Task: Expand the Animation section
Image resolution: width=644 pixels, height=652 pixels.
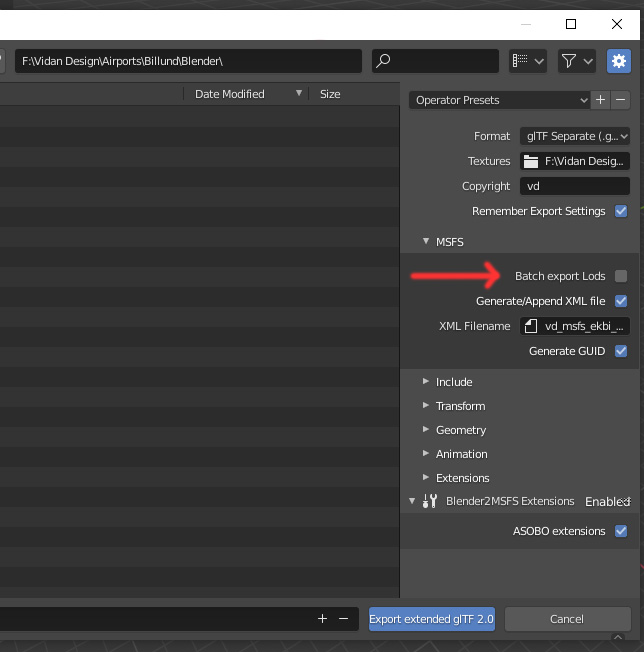Action: point(461,454)
